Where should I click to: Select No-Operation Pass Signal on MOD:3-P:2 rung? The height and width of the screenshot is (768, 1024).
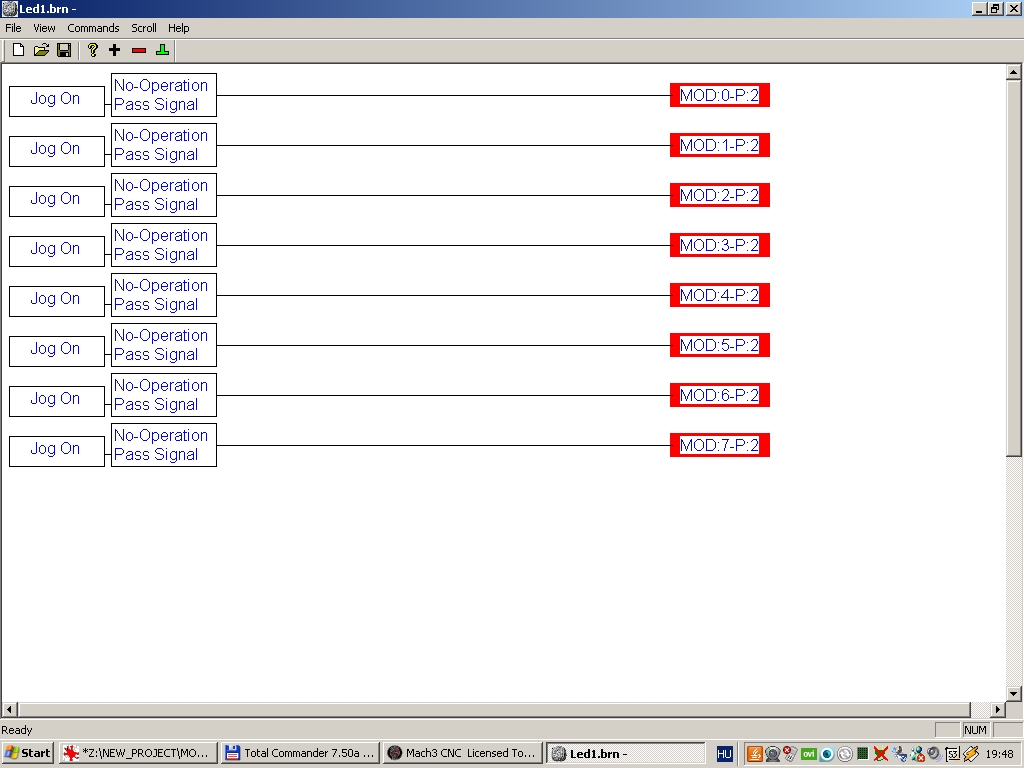pos(164,245)
